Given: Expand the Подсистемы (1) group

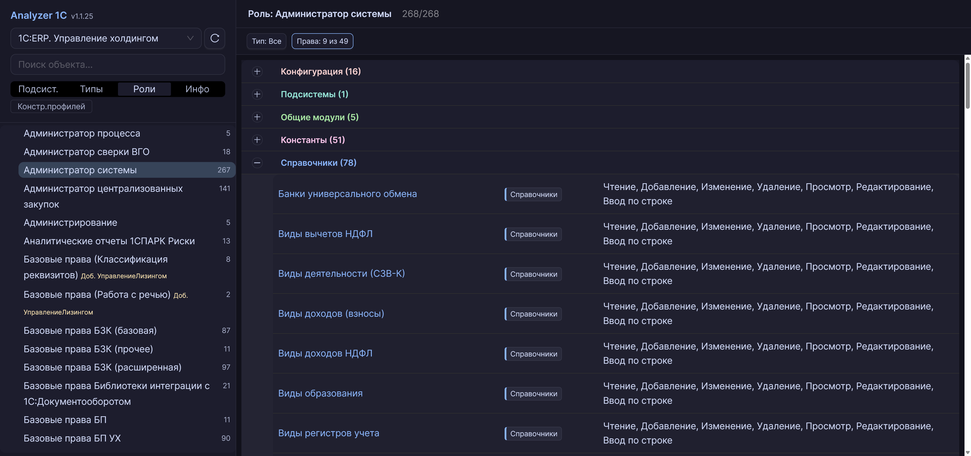Looking at the screenshot, I should (x=257, y=94).
